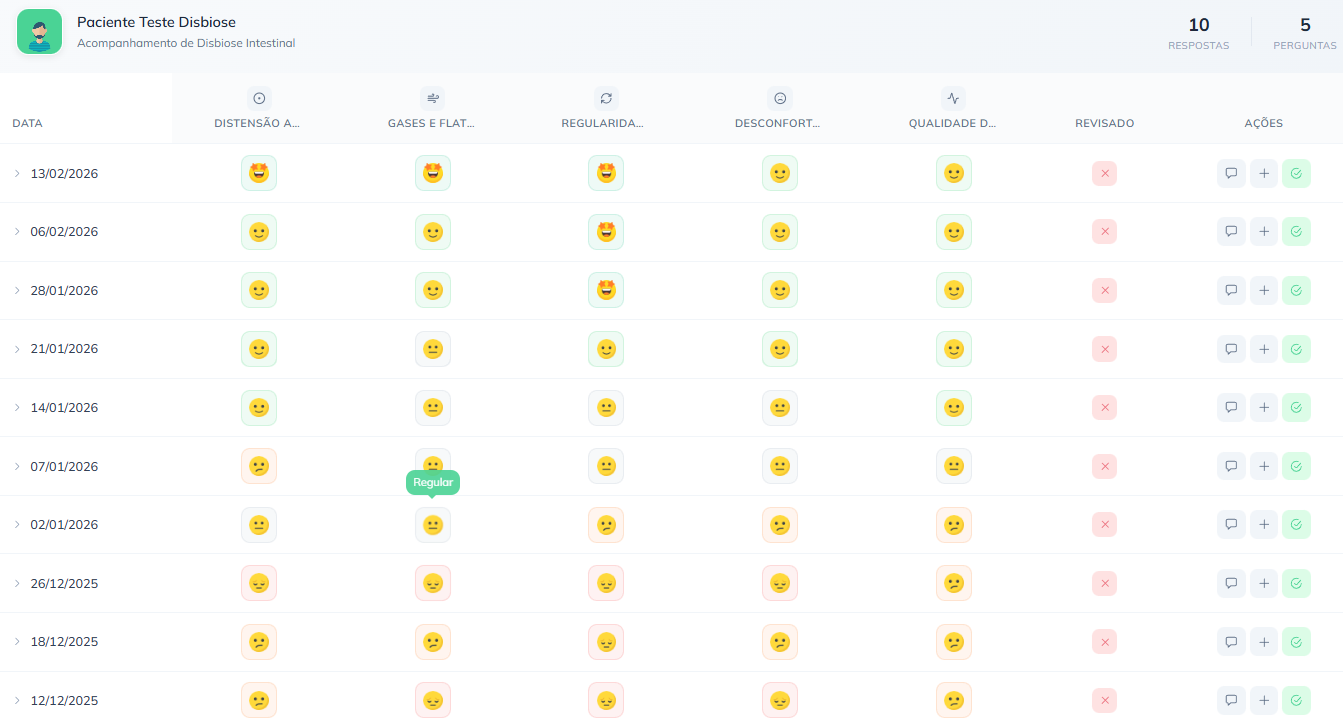Image resolution: width=1343 pixels, height=724 pixels.
Task: Click the comment icon for 26/12/2025 row
Action: tap(1231, 583)
